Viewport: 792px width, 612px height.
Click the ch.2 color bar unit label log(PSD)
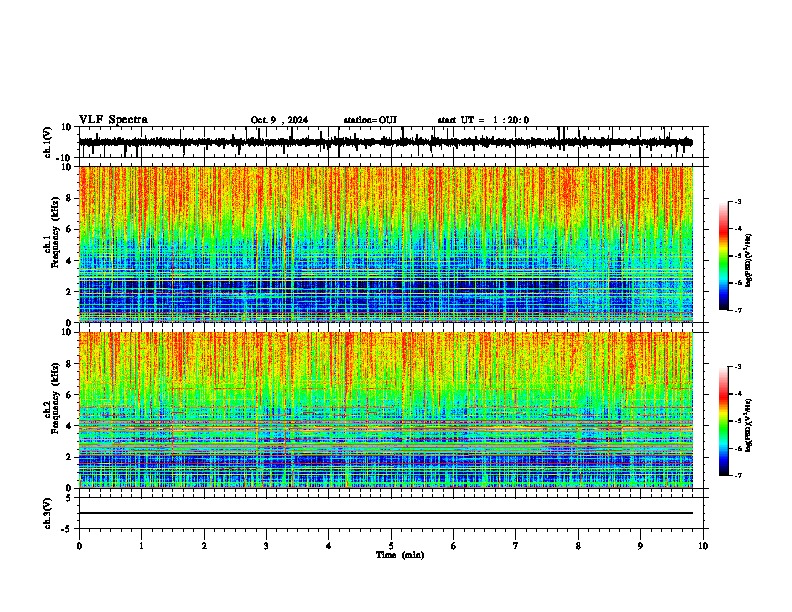pos(748,424)
